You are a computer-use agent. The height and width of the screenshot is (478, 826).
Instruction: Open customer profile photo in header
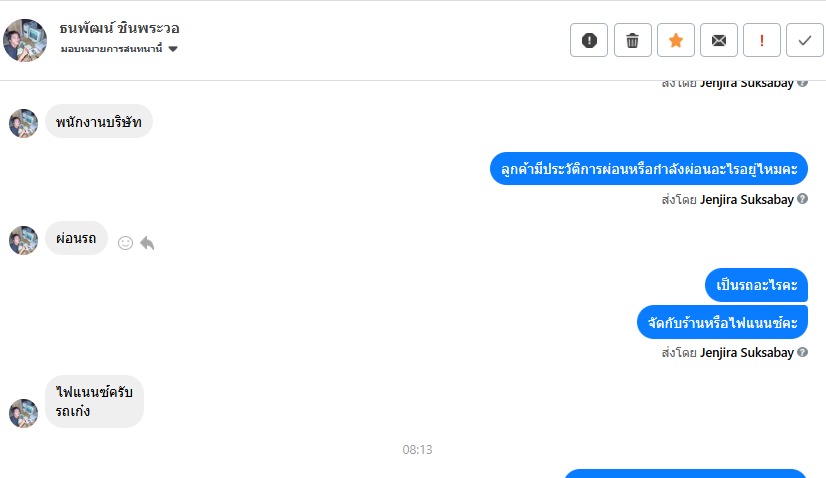[x=25, y=40]
